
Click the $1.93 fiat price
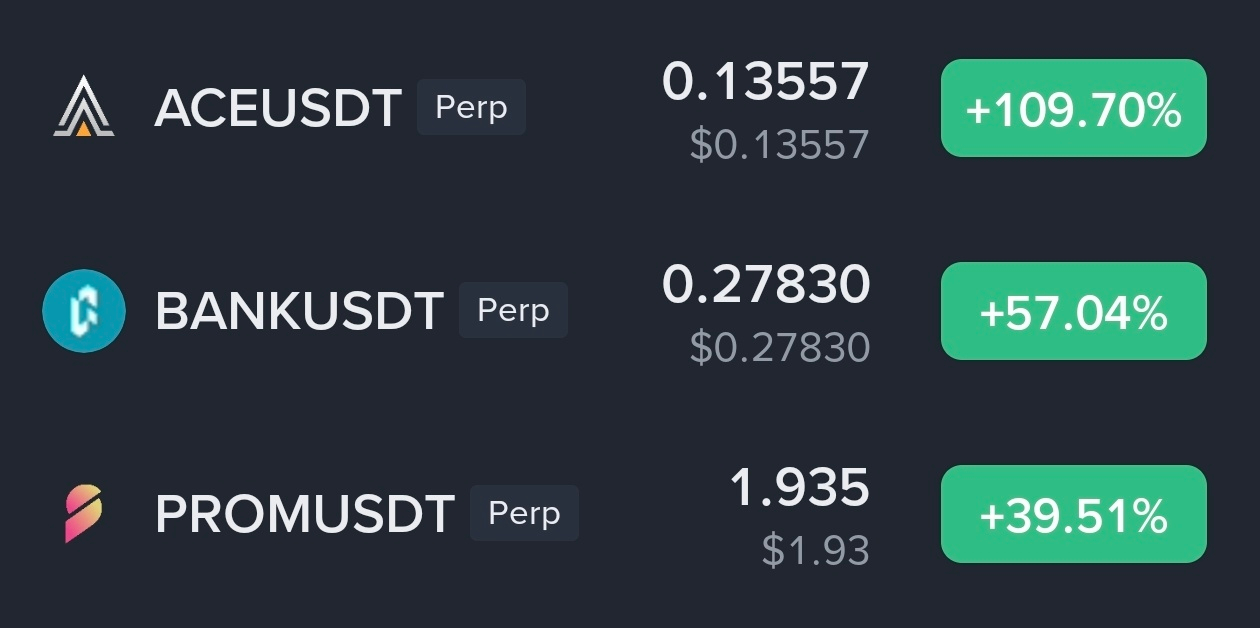coord(816,551)
